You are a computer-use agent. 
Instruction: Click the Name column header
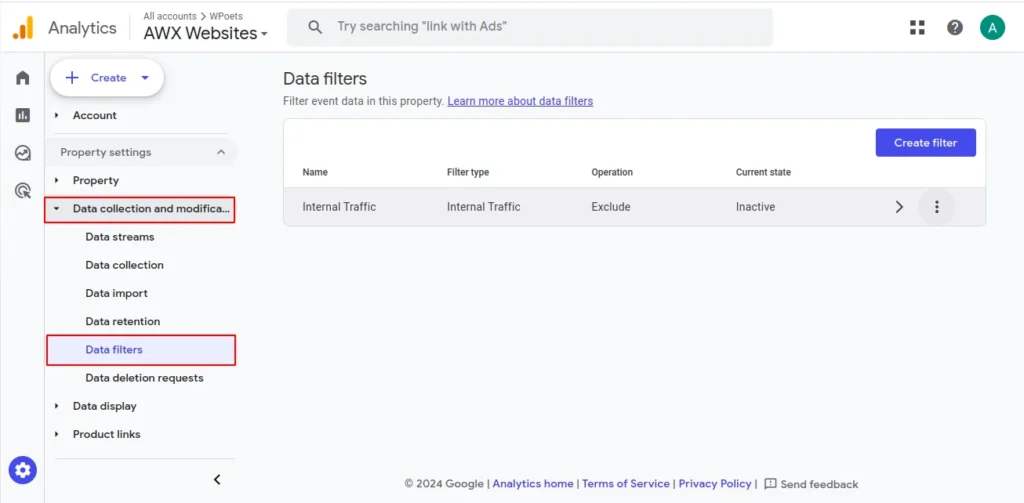click(x=315, y=172)
